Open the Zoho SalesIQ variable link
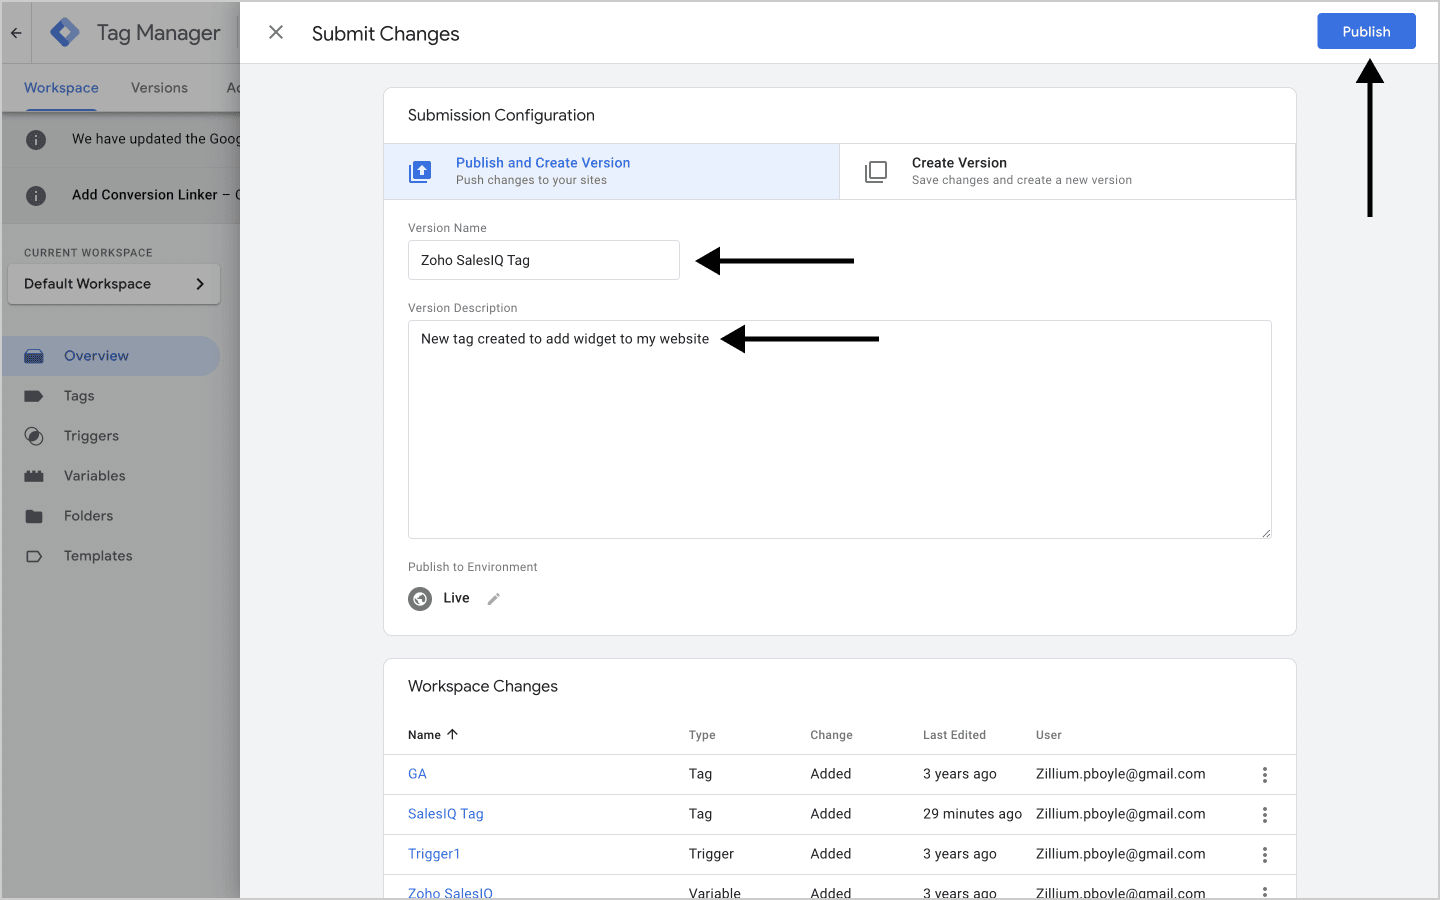This screenshot has height=900, width=1440. click(x=450, y=893)
